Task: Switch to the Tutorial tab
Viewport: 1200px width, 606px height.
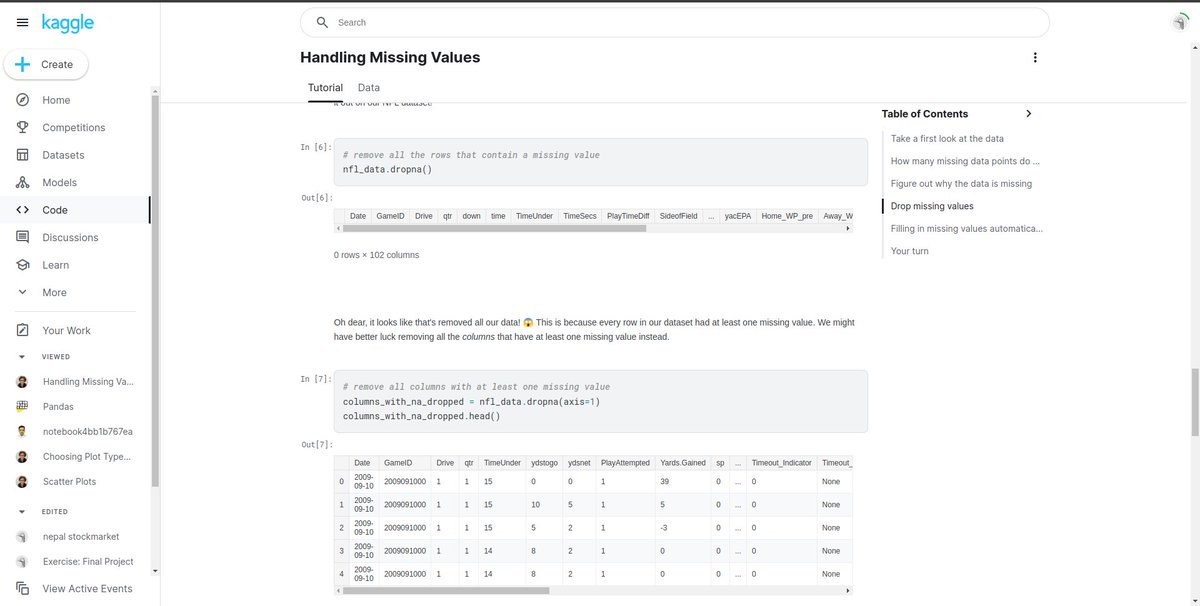Action: 325,88
